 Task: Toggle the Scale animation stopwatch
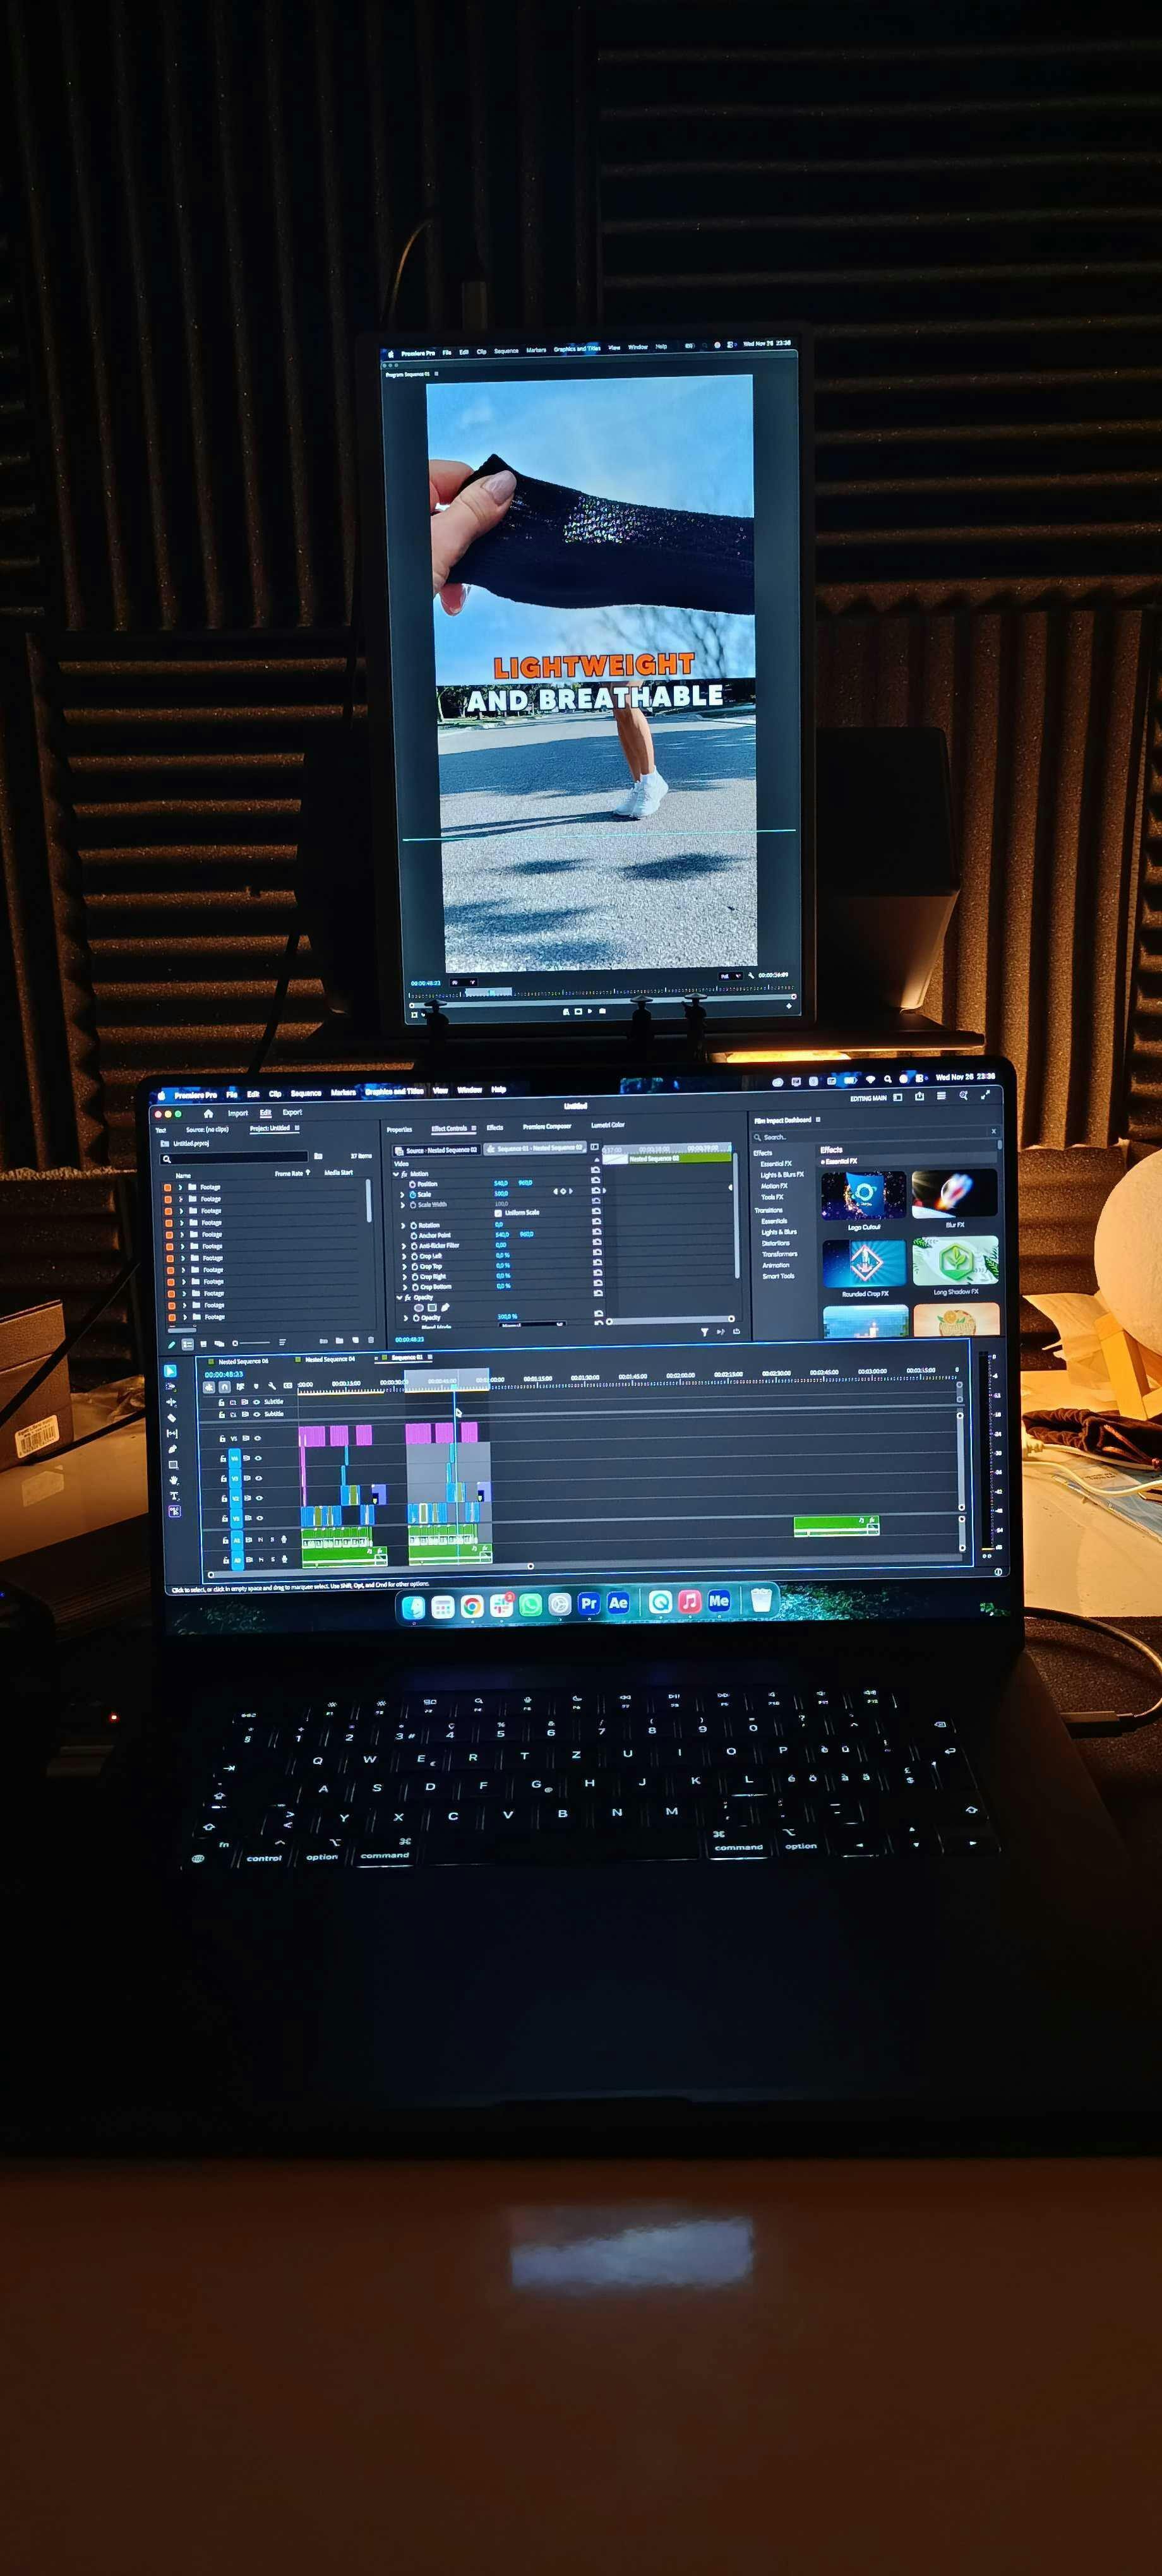pyautogui.click(x=413, y=1194)
